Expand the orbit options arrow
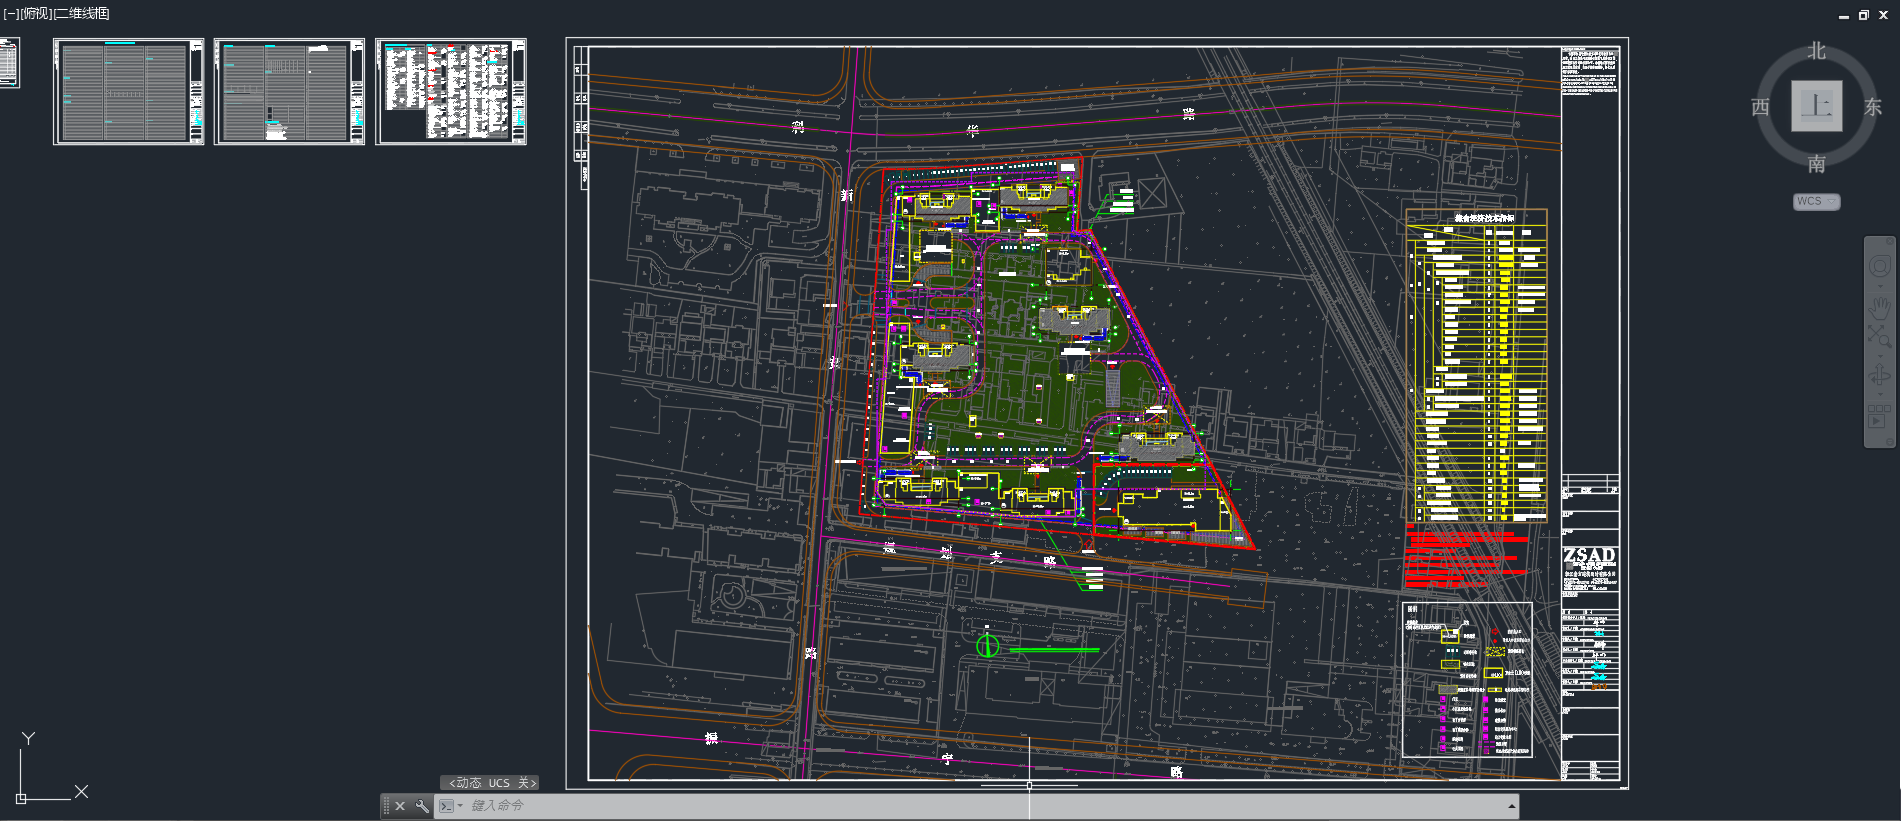1901x821 pixels. click(1880, 394)
